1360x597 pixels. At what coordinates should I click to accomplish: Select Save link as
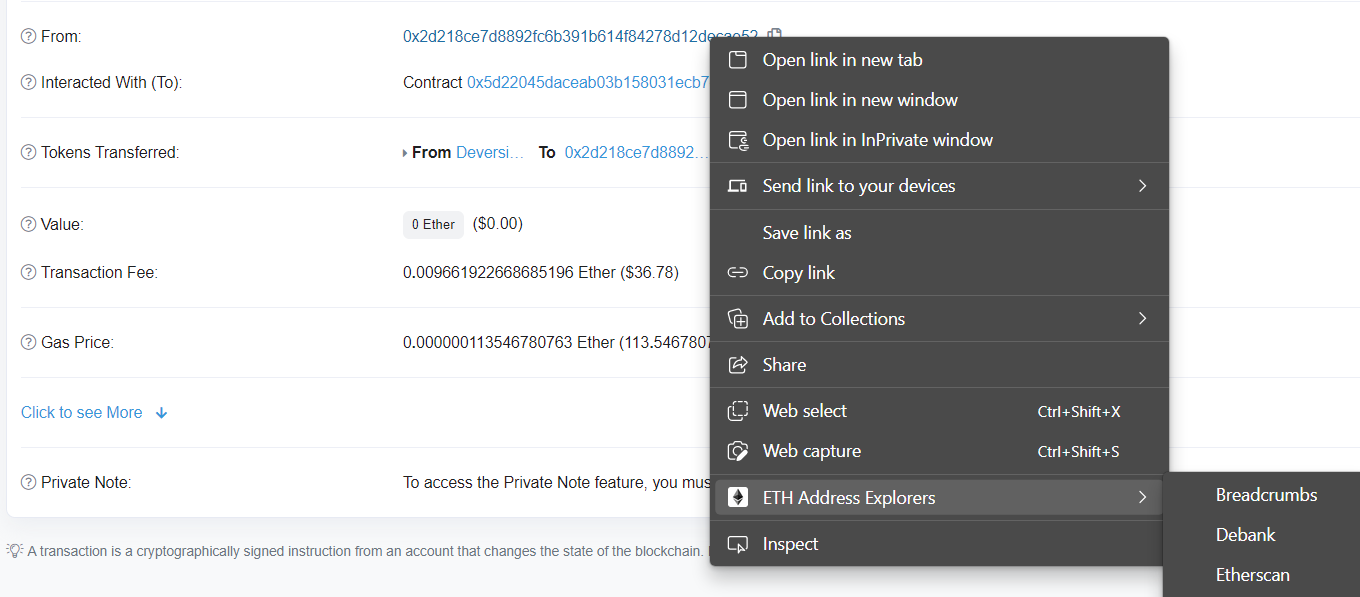click(x=939, y=233)
